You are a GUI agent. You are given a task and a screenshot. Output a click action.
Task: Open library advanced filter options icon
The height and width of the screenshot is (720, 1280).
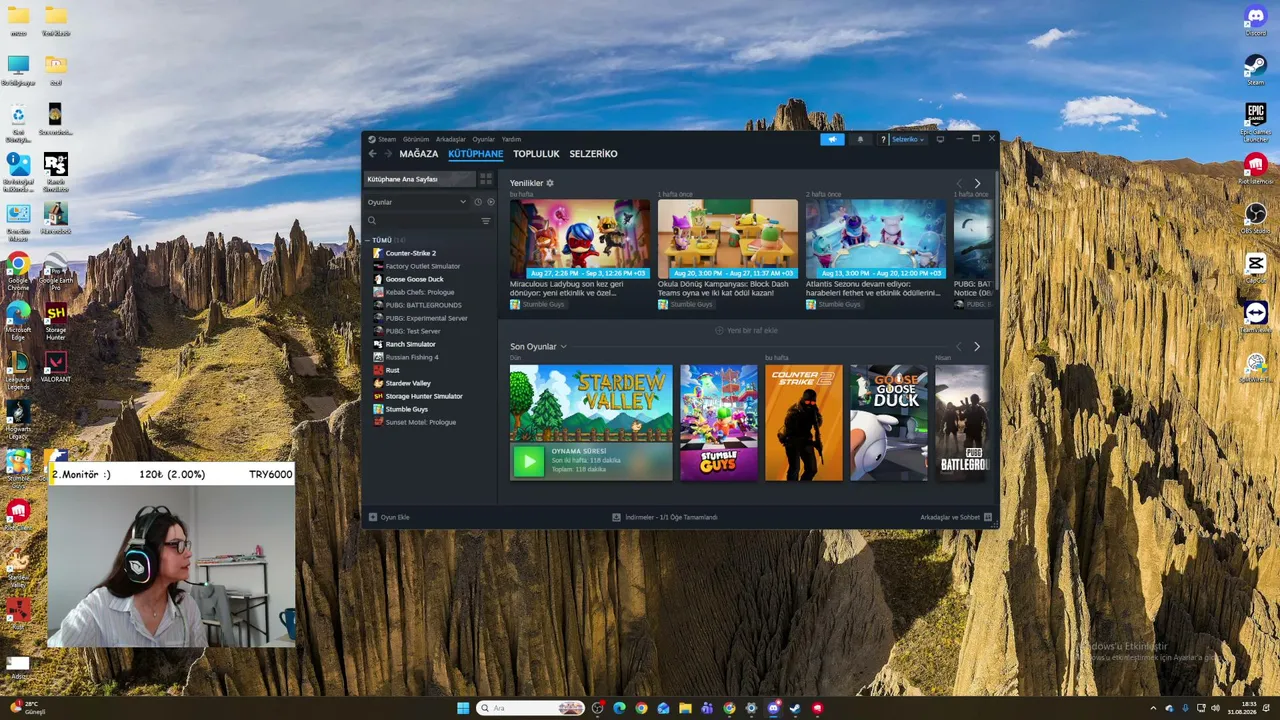[x=486, y=221]
